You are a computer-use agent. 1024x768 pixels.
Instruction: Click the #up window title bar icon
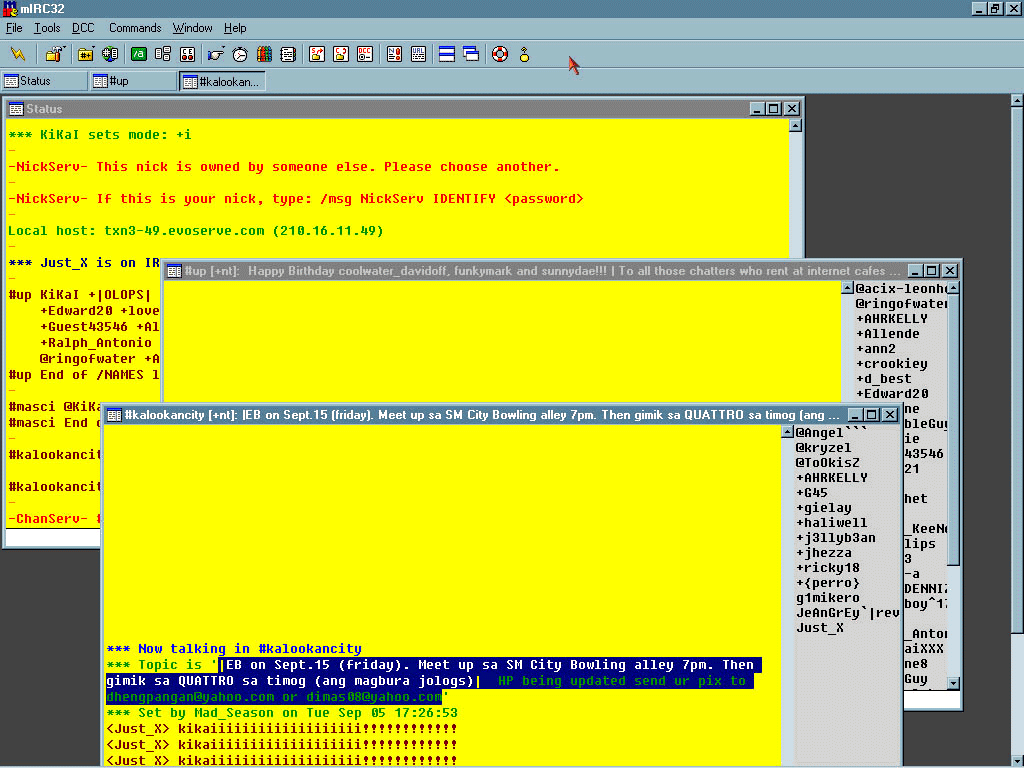174,271
